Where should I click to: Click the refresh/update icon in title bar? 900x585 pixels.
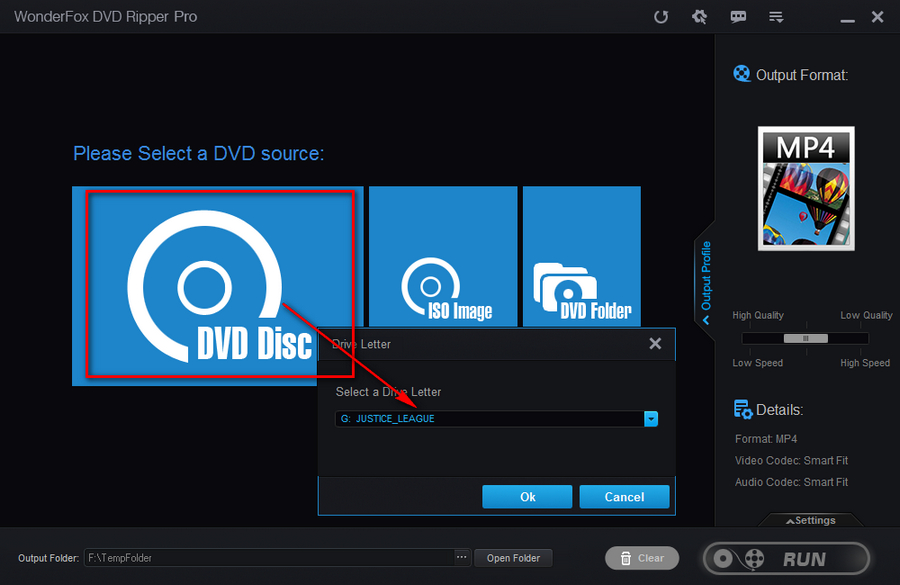661,17
